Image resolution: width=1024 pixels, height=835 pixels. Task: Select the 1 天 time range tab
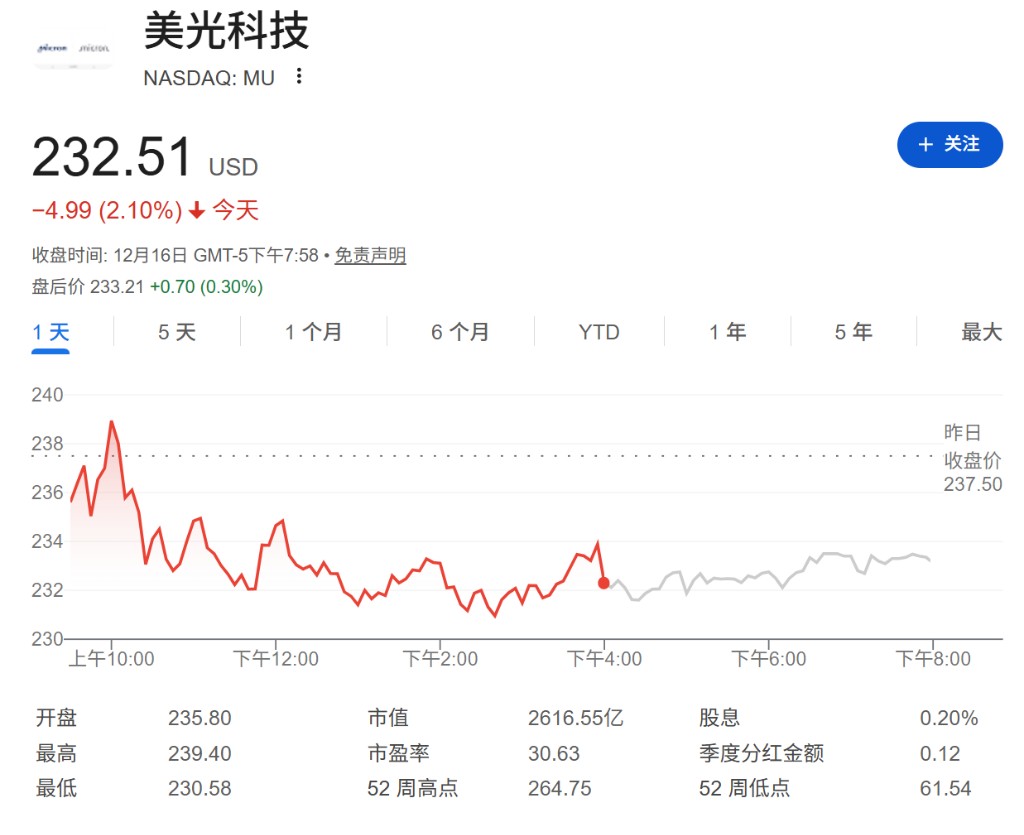click(51, 332)
